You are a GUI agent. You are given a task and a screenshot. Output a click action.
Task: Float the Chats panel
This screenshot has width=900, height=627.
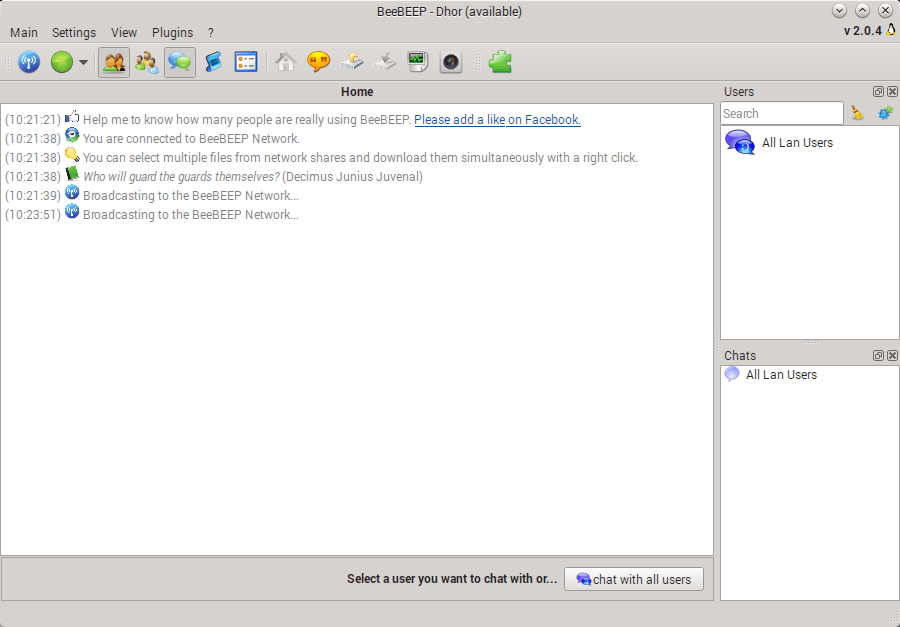[878, 356]
